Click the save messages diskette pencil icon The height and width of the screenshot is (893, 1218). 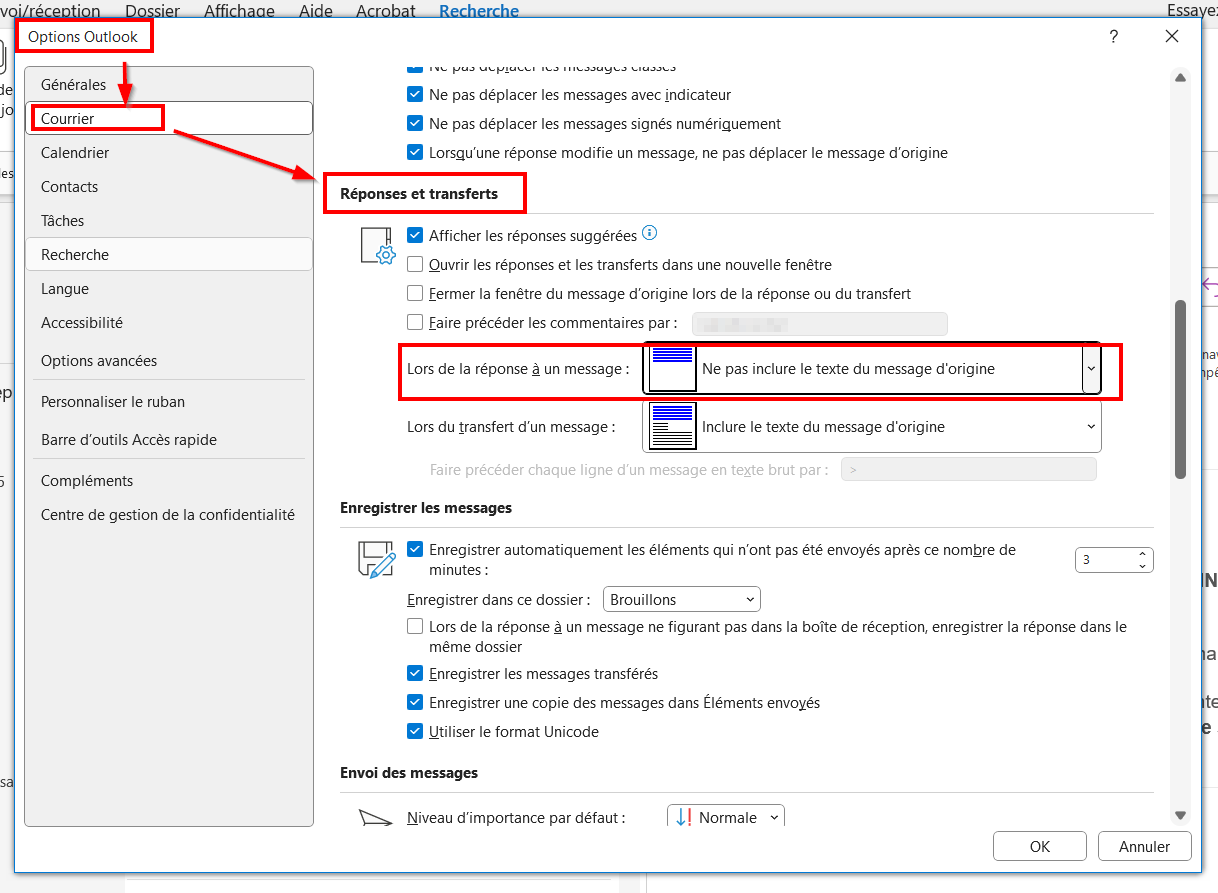click(x=377, y=559)
